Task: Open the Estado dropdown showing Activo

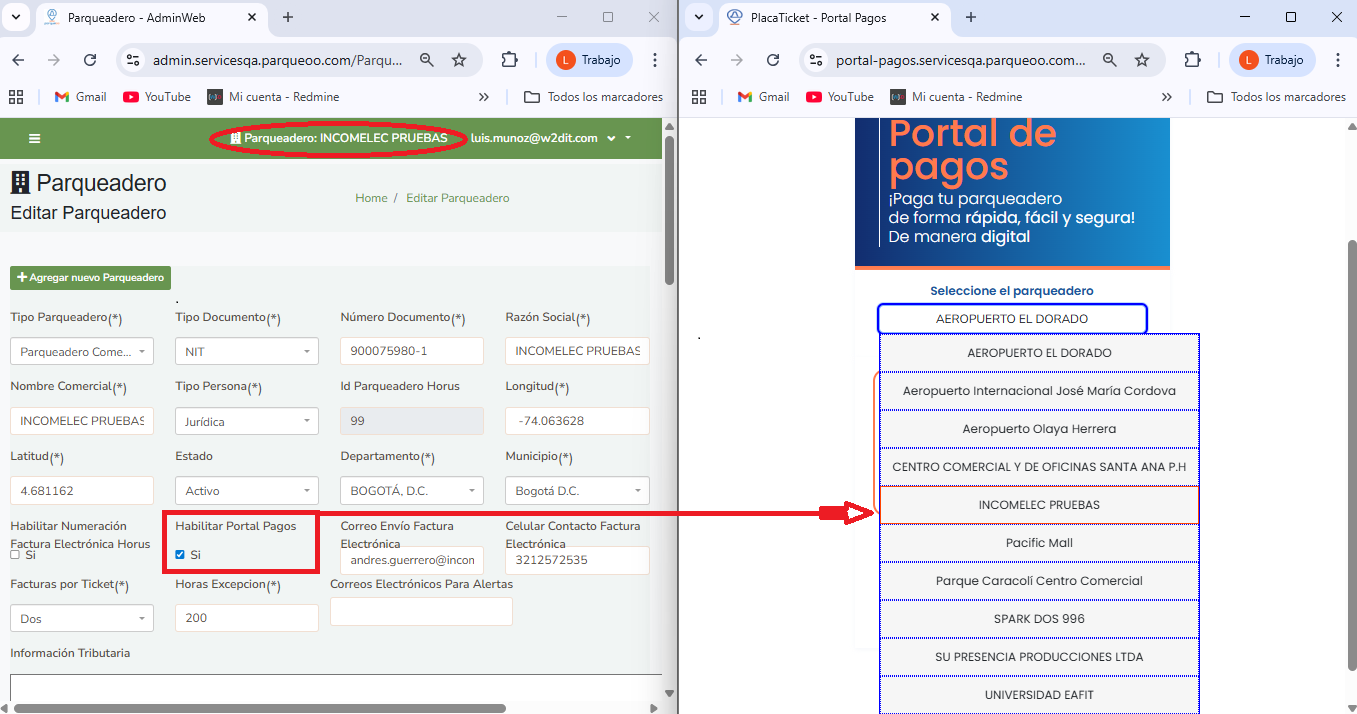Action: click(246, 491)
